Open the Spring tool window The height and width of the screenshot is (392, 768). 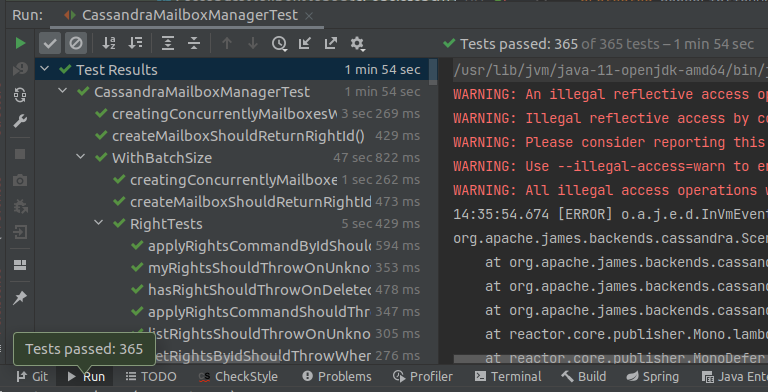pos(652,376)
